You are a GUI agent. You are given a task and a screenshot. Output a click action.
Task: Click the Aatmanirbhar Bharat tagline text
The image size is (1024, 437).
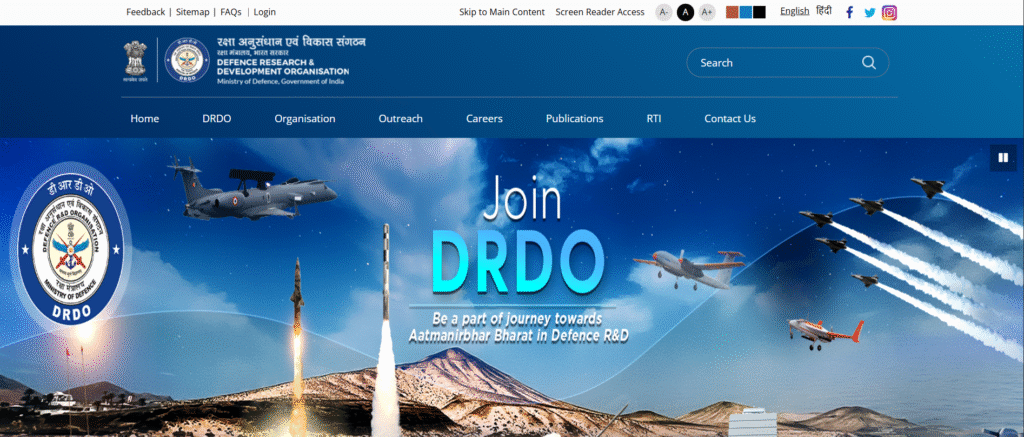click(x=518, y=327)
